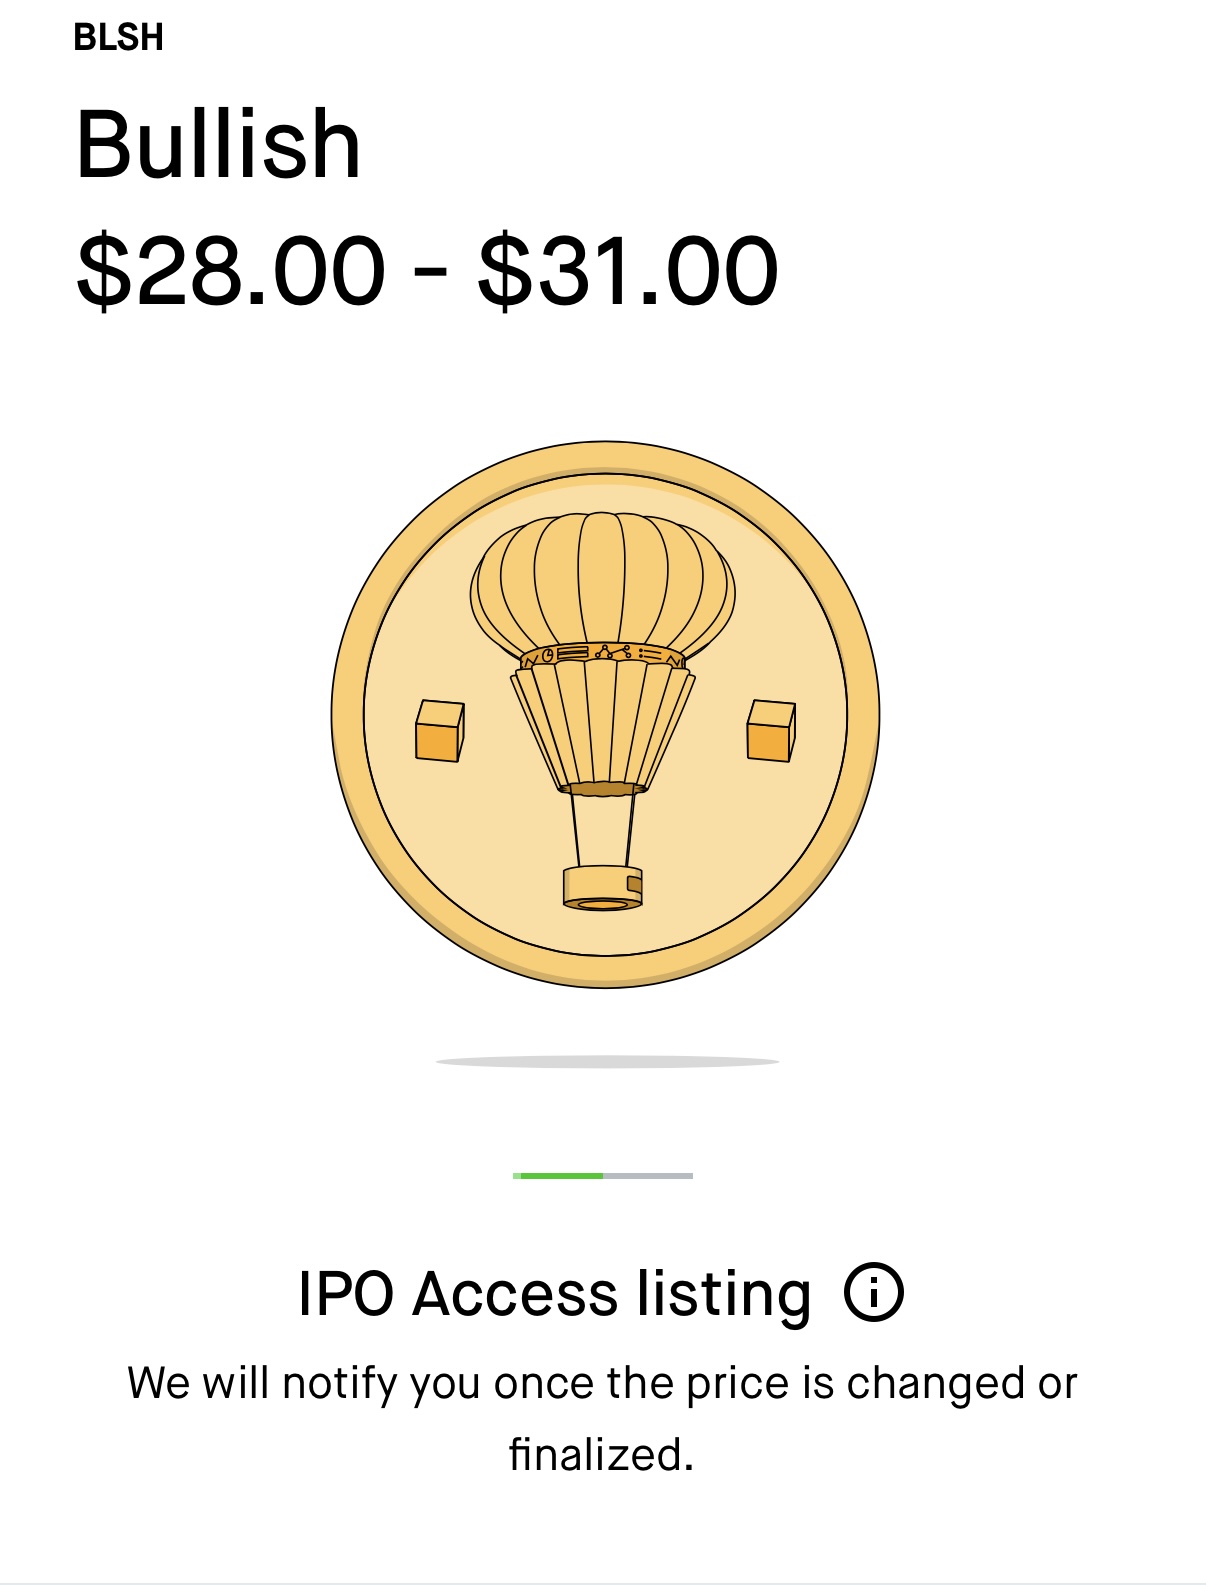
Task: Tap the dash between the two prices
Action: pos(431,271)
